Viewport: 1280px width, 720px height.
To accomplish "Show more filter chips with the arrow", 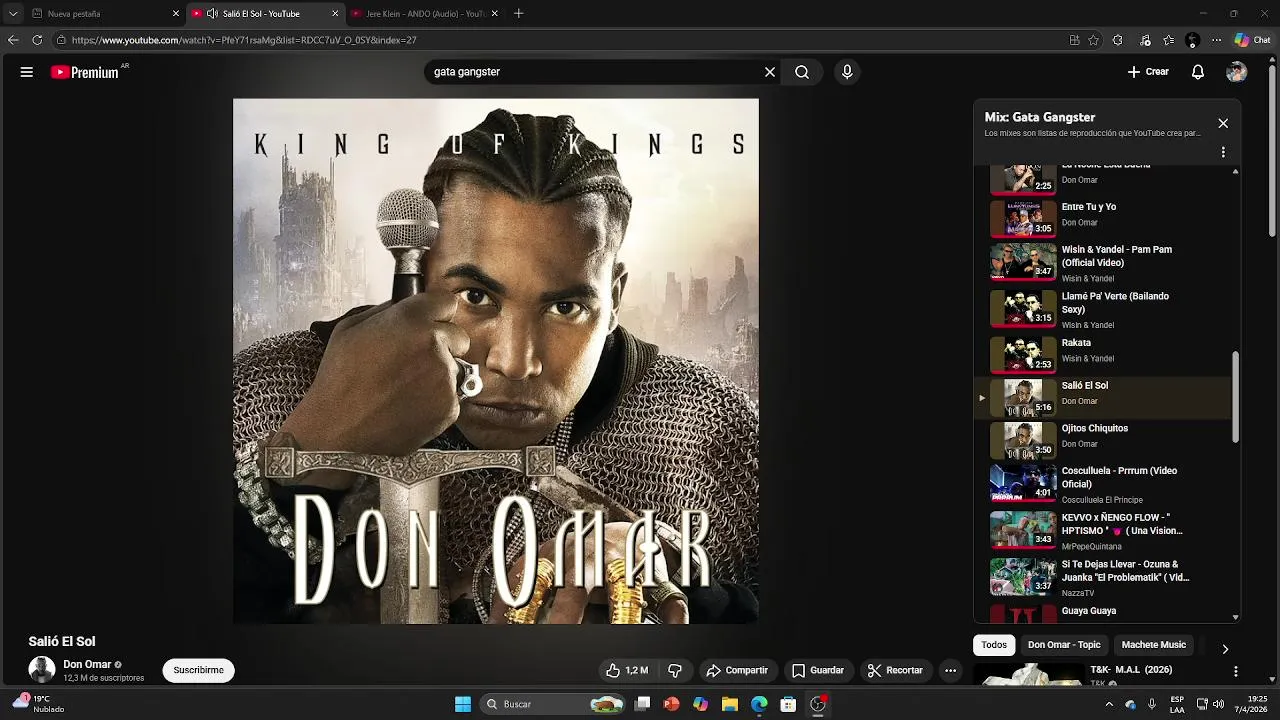I will click(1225, 649).
